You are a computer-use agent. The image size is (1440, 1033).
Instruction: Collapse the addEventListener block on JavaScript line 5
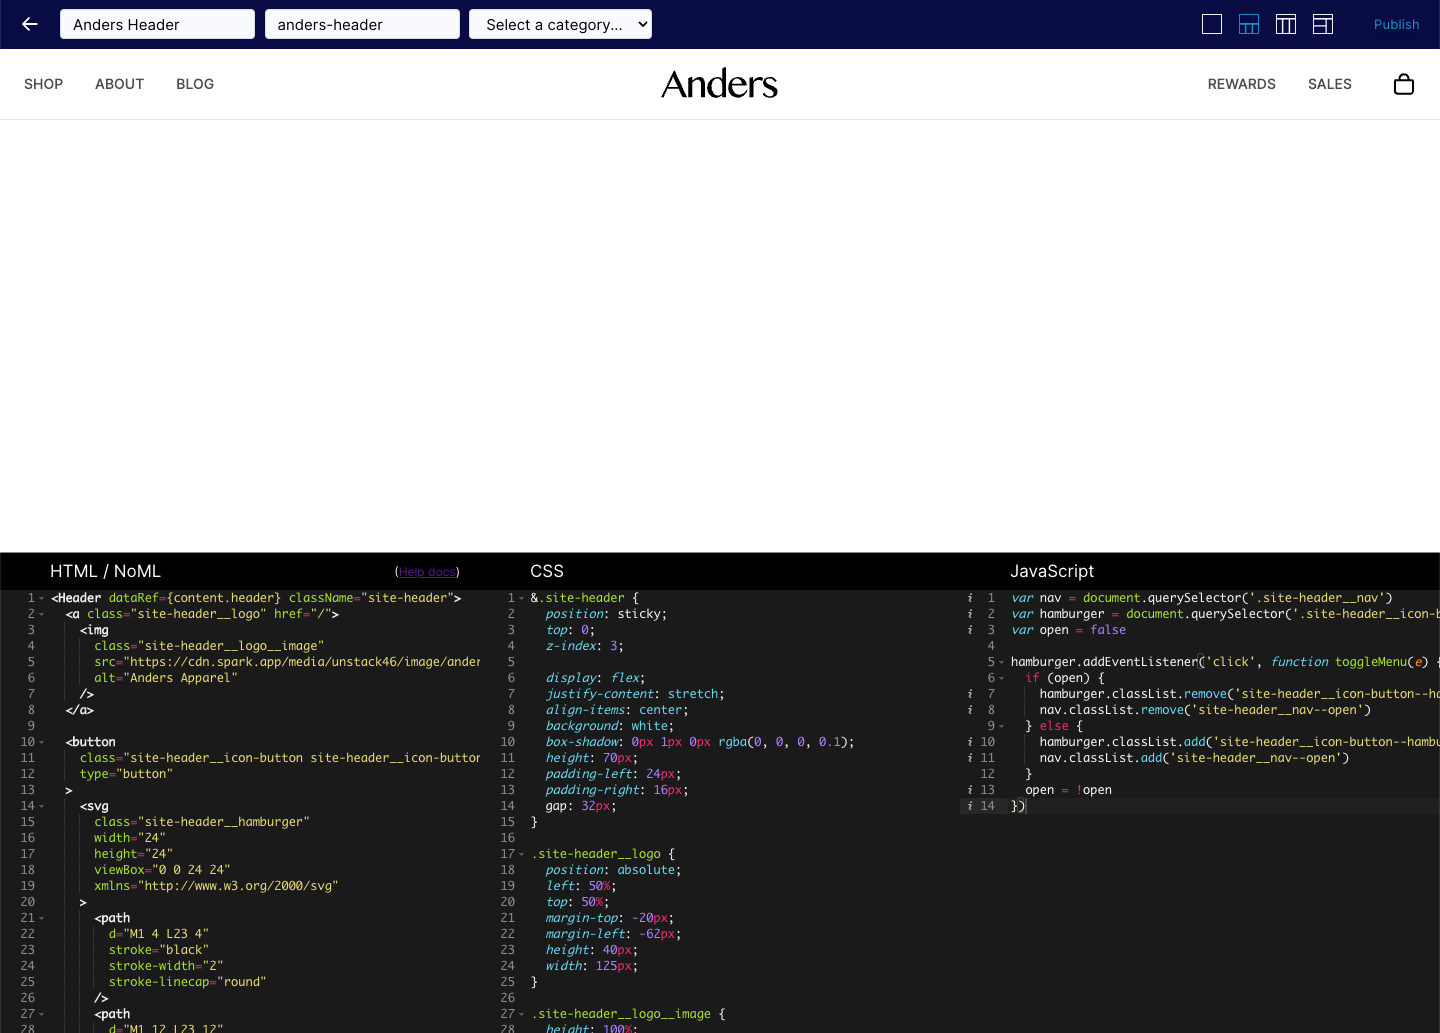pyautogui.click(x=1001, y=663)
